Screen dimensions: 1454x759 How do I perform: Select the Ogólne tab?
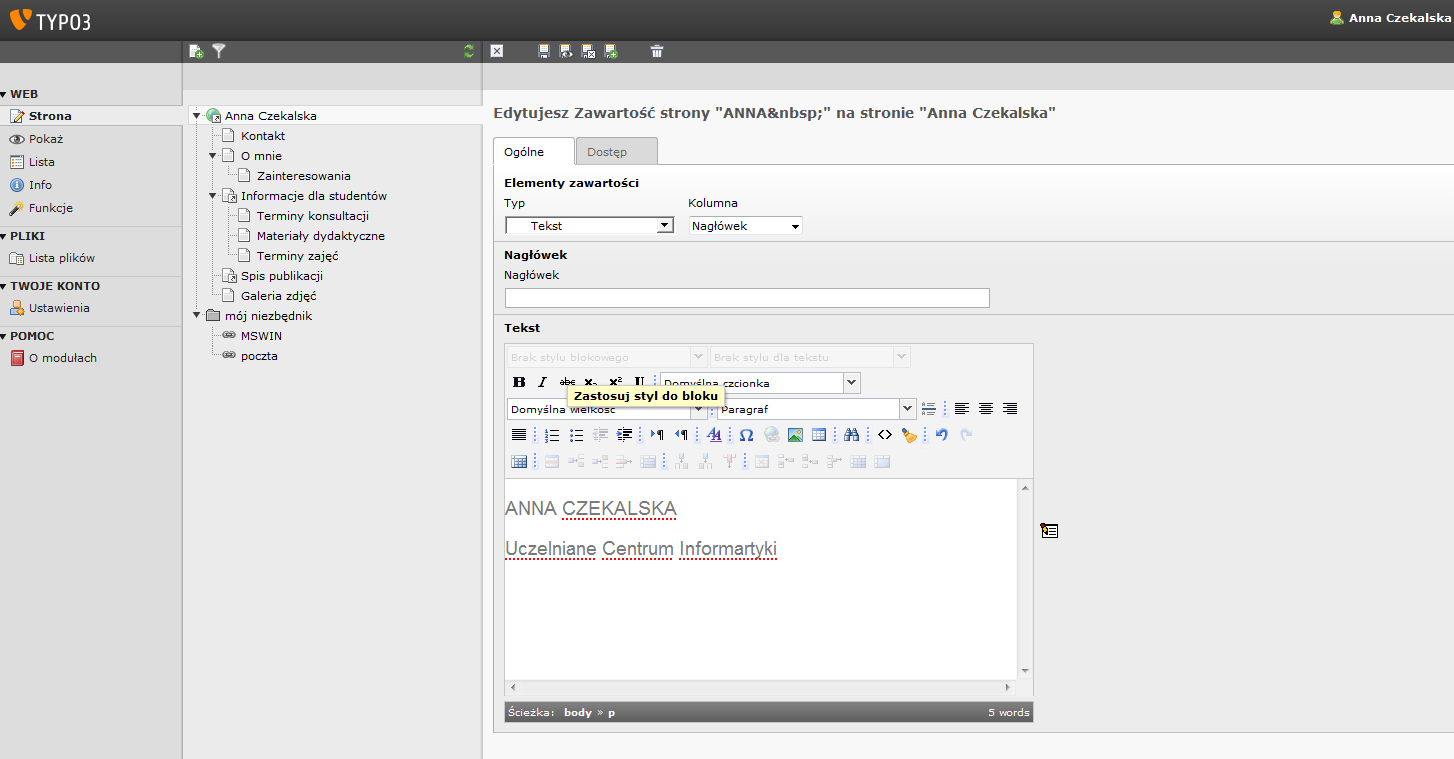534,152
